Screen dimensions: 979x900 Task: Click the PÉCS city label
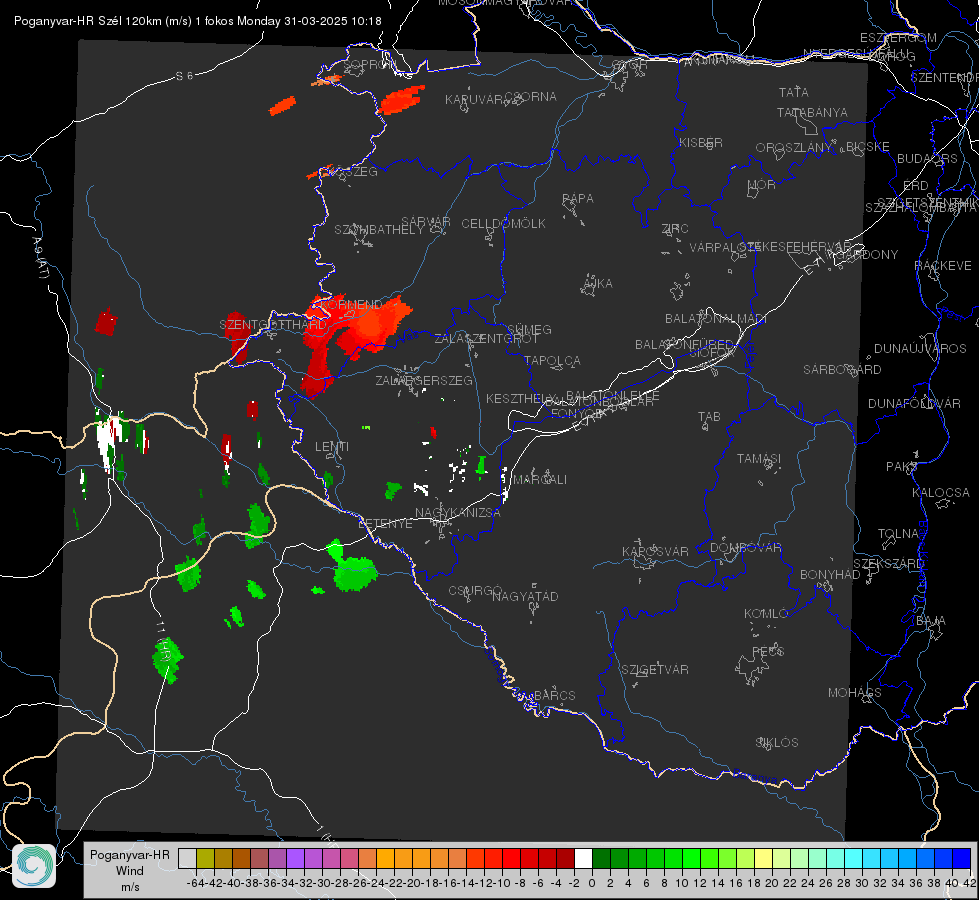767,651
